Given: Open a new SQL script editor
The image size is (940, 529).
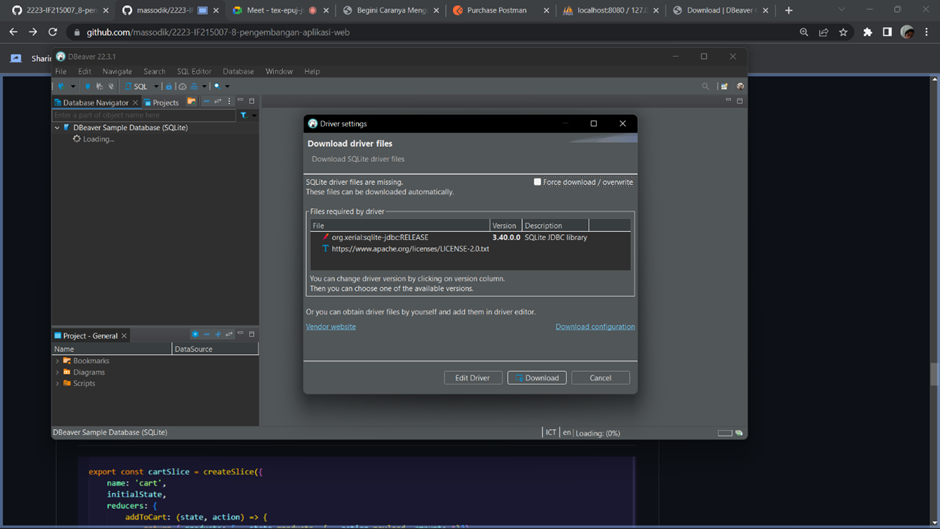Looking at the screenshot, I should coord(136,86).
